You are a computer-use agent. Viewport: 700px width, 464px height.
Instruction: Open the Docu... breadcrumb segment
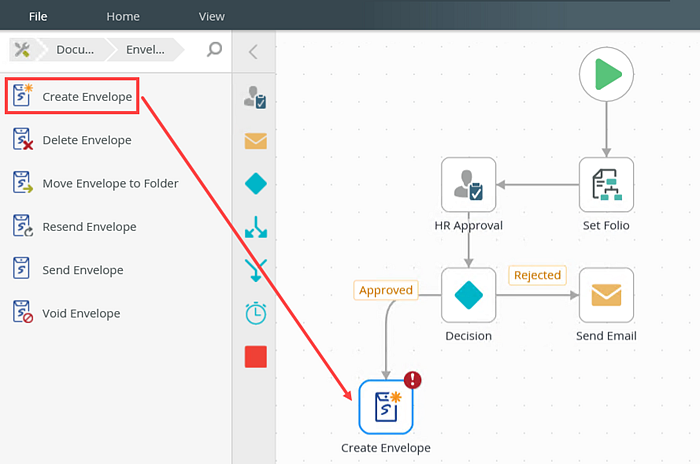click(75, 50)
